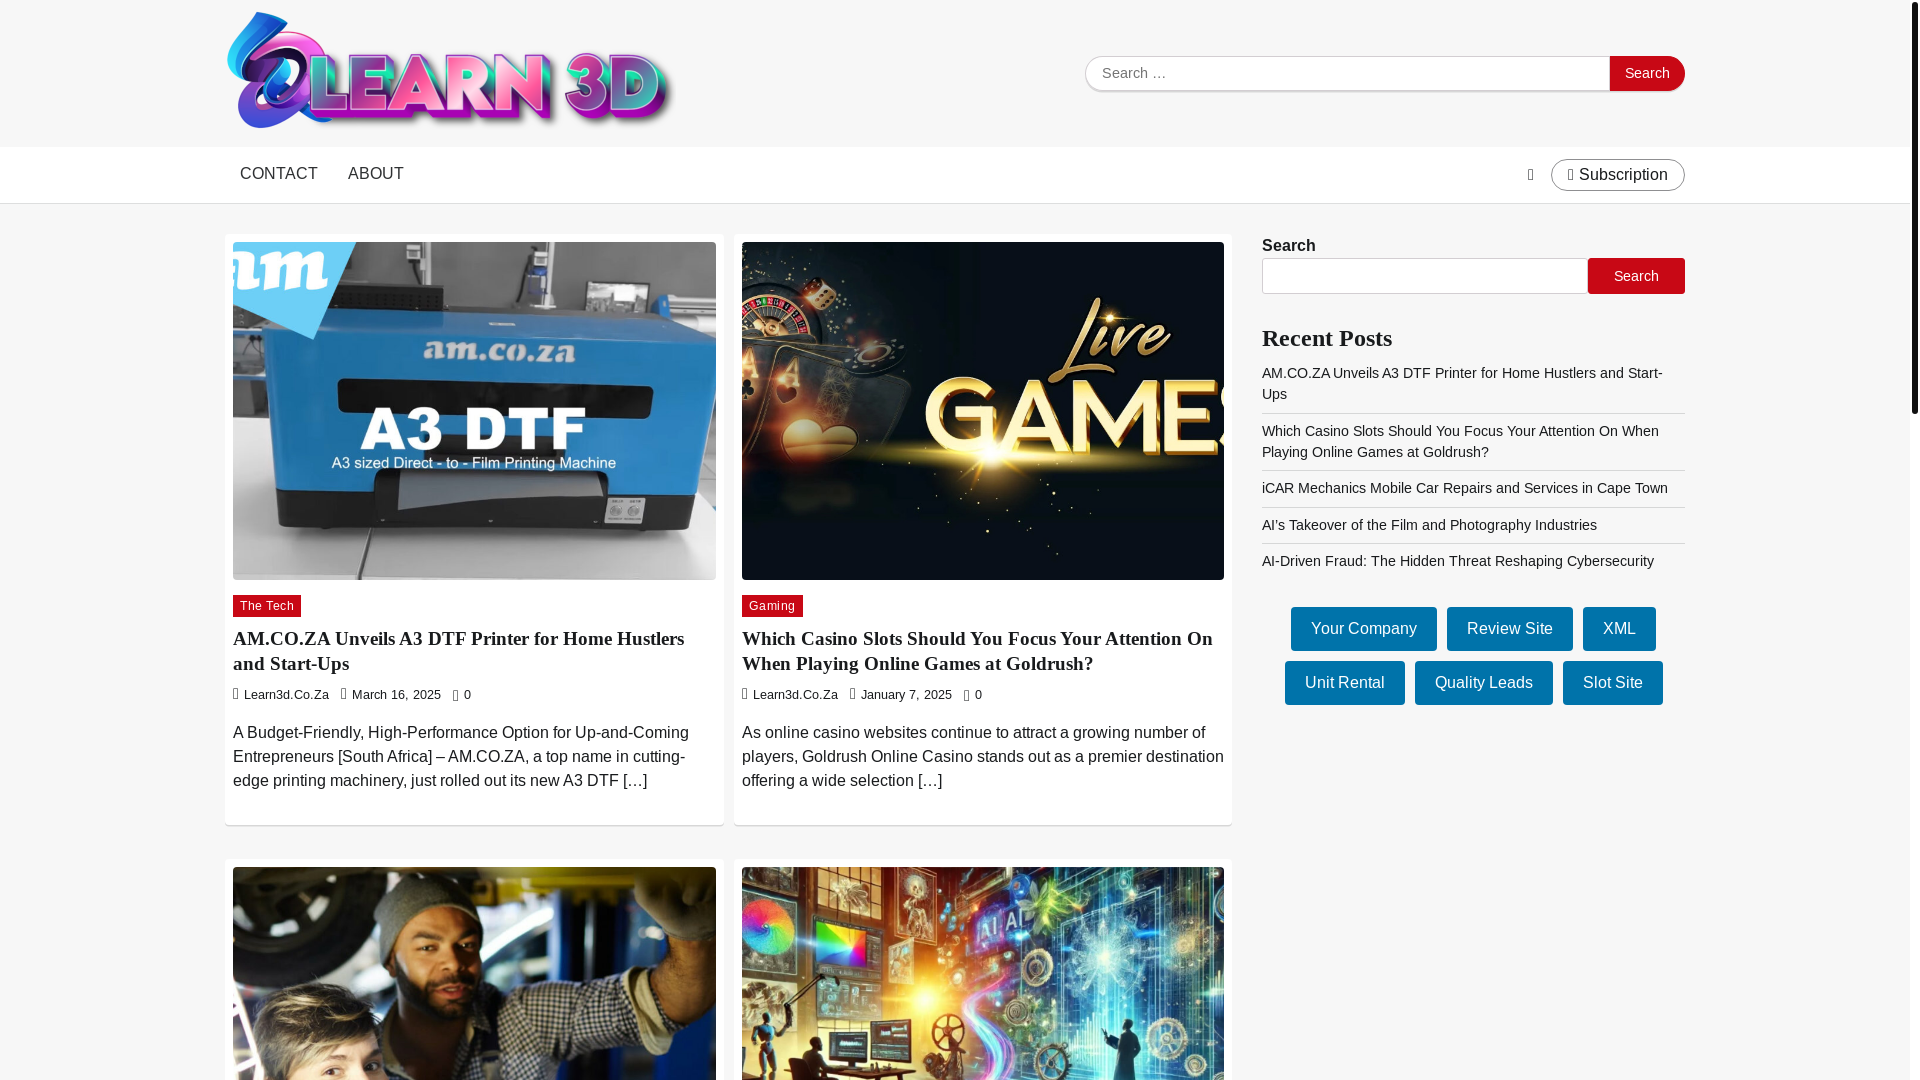The height and width of the screenshot is (1080, 1920).
Task: Open the A3 DTF printer thumbnail image
Action: point(474,411)
